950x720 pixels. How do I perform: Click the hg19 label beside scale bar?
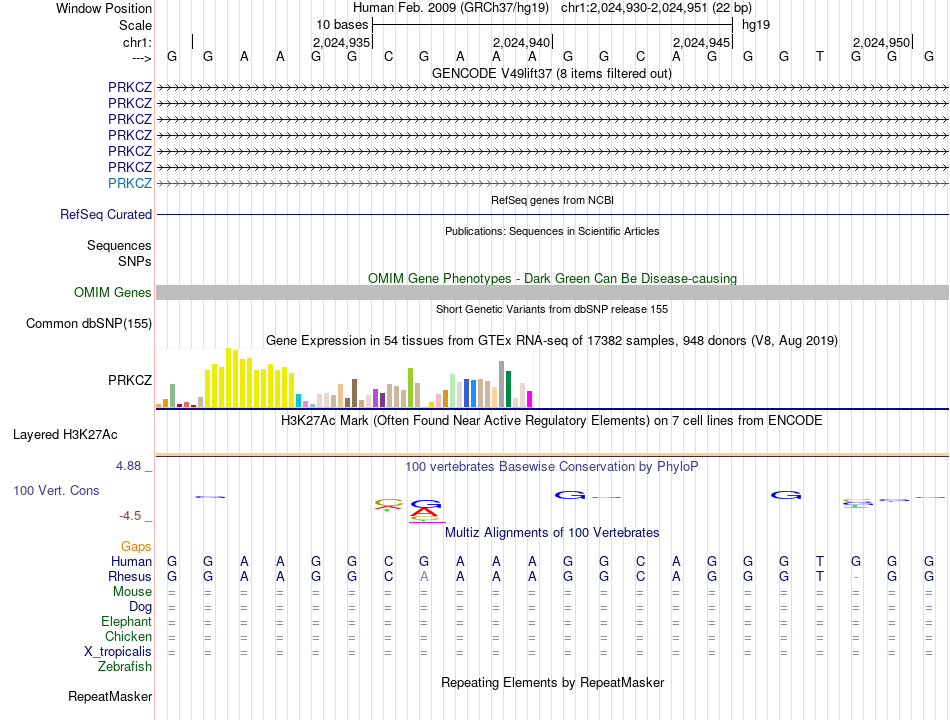[756, 25]
